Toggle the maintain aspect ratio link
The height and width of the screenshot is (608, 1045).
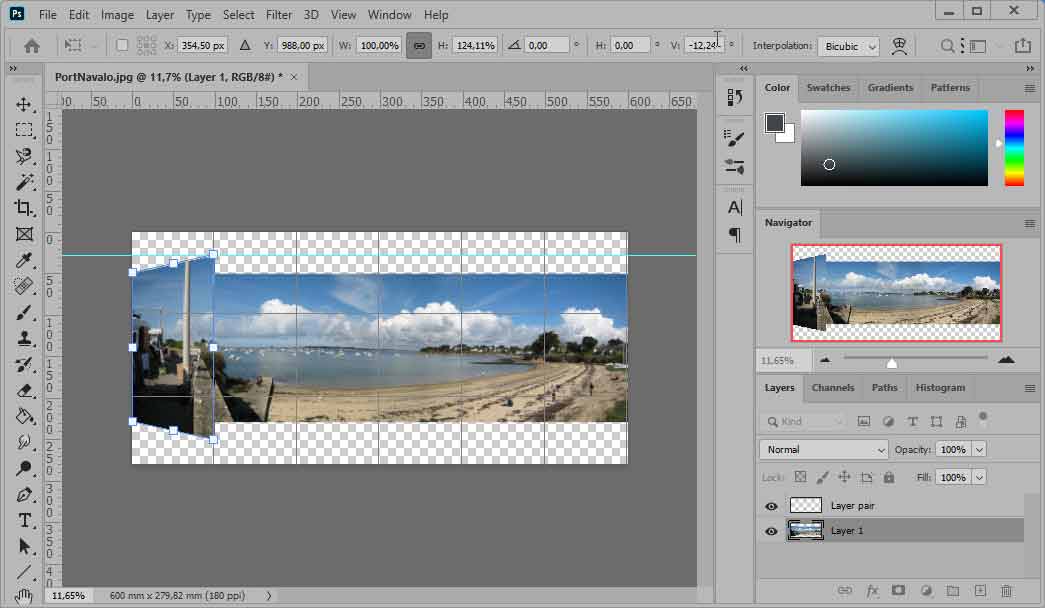(x=419, y=46)
